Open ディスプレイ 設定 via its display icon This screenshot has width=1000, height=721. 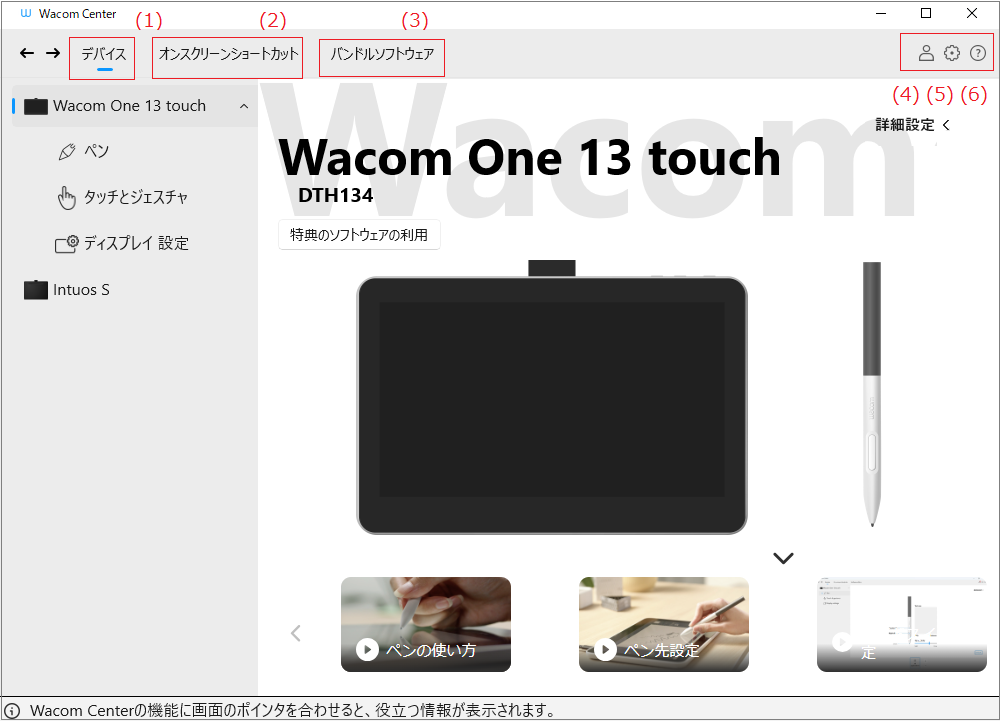pyautogui.click(x=68, y=243)
